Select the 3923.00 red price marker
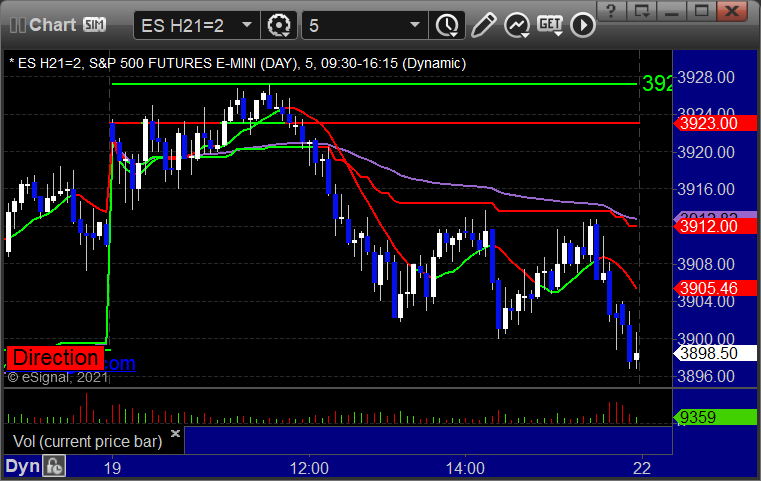 click(715, 123)
